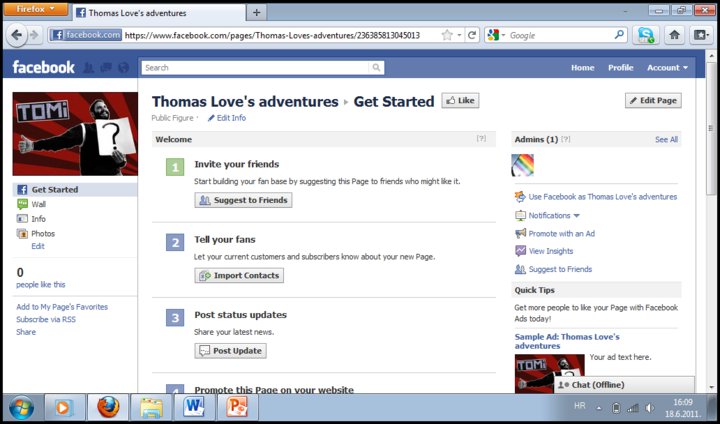Open Microsoft Word from taskbar
Screen dimensions: 720x424
pyautogui.click(x=194, y=408)
